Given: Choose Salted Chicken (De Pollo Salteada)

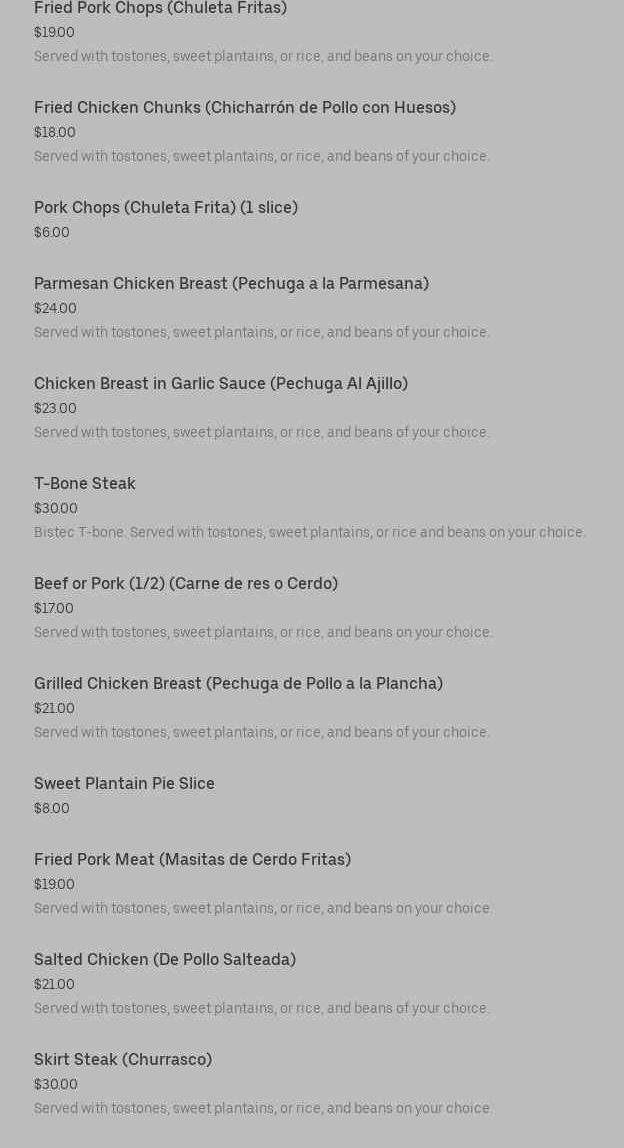Looking at the screenshot, I should point(165,960).
